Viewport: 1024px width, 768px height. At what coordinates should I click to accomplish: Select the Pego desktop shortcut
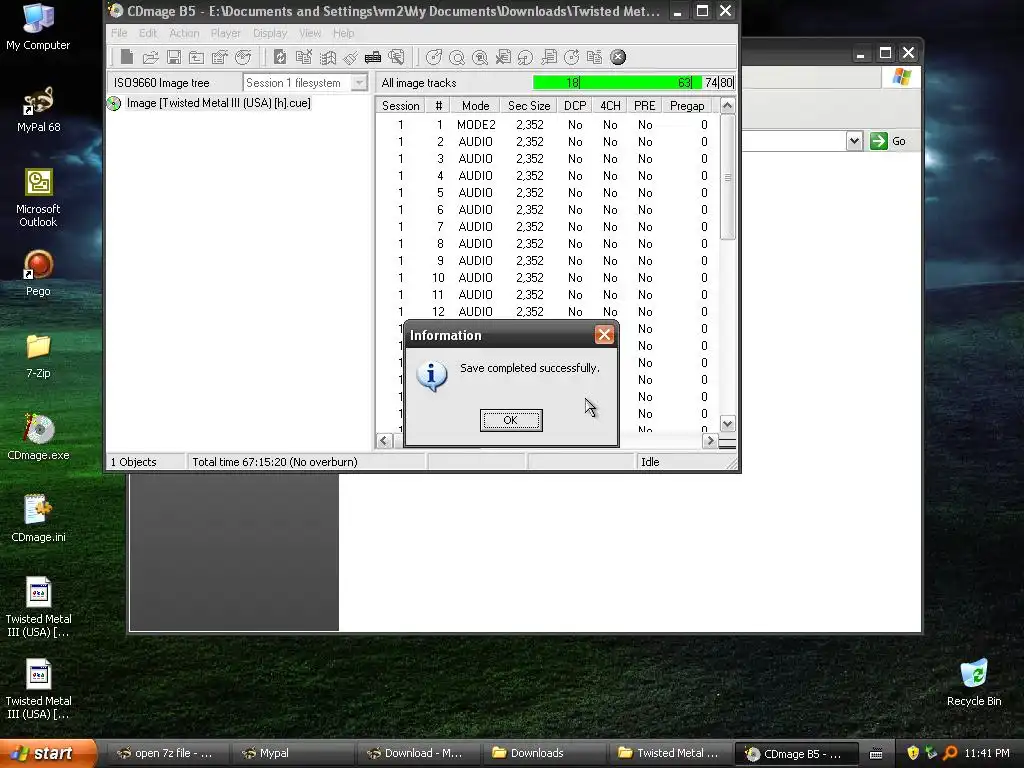click(x=39, y=273)
